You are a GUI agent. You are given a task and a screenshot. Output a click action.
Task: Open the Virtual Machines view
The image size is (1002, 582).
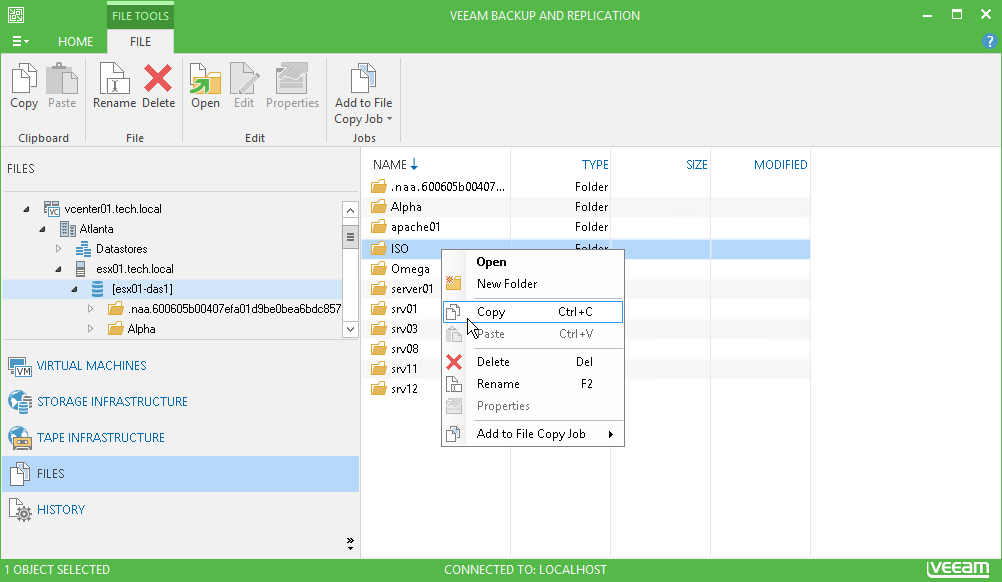click(91, 366)
